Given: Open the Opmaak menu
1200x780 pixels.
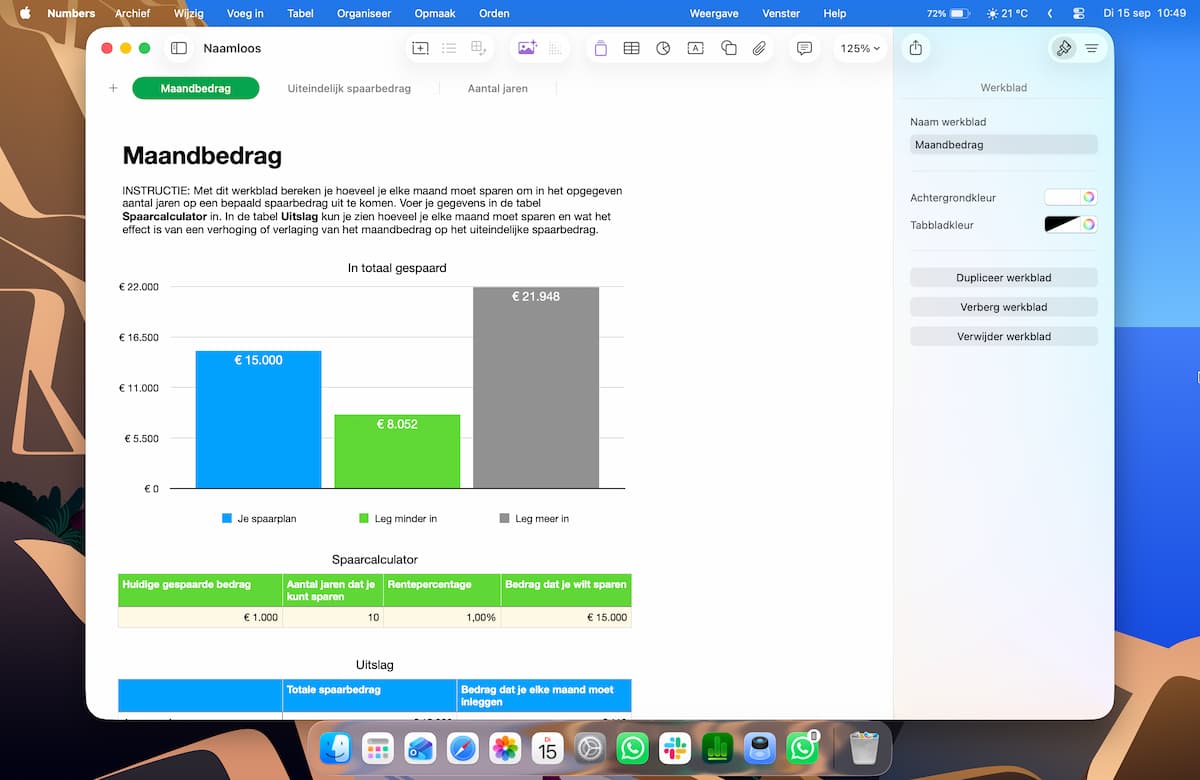Looking at the screenshot, I should (435, 13).
